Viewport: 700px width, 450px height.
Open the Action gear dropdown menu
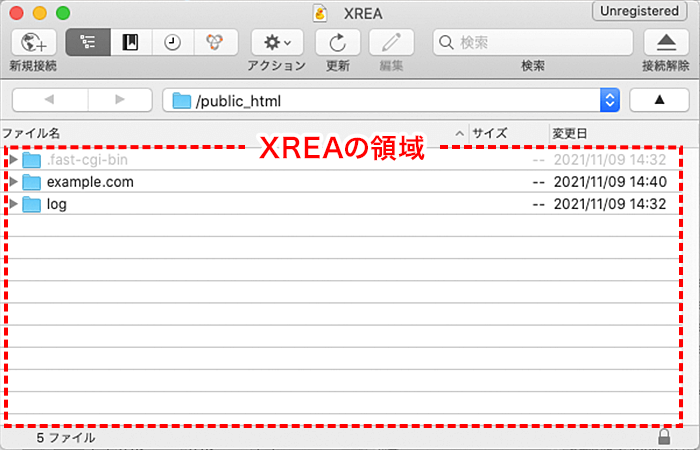277,42
